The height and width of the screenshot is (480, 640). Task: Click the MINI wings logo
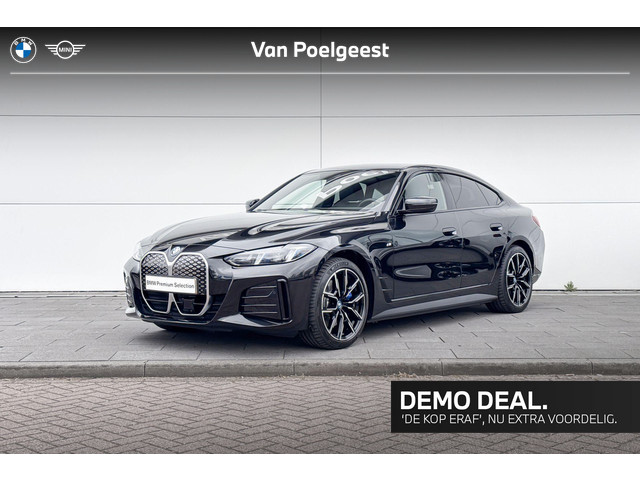(65, 50)
